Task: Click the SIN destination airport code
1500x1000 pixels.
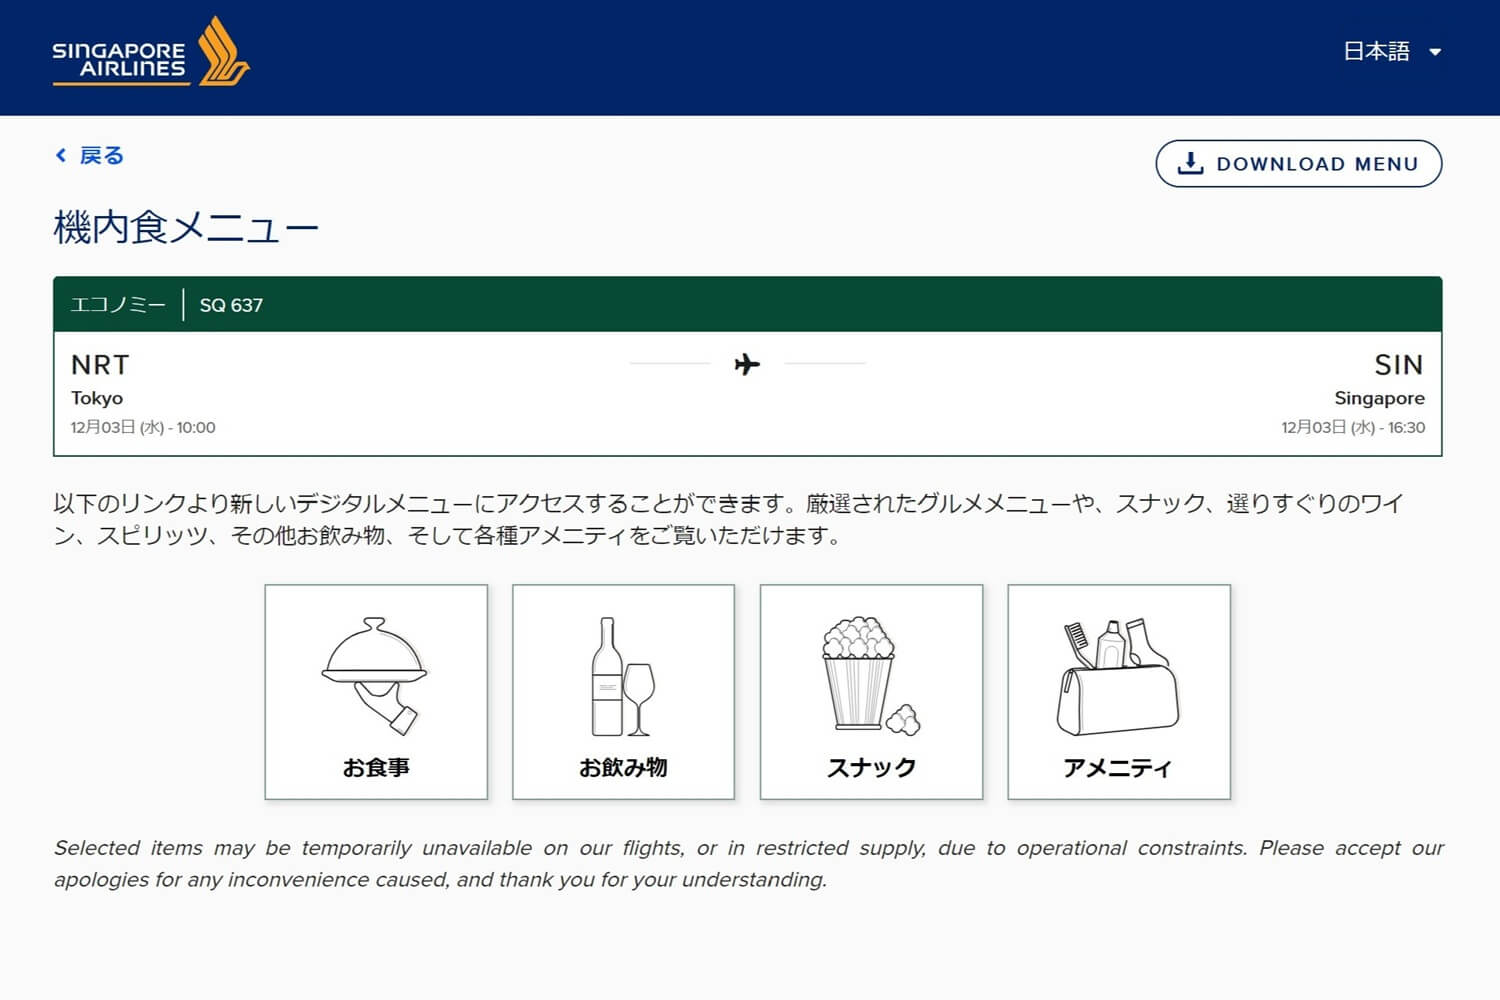Action: [x=1398, y=365]
